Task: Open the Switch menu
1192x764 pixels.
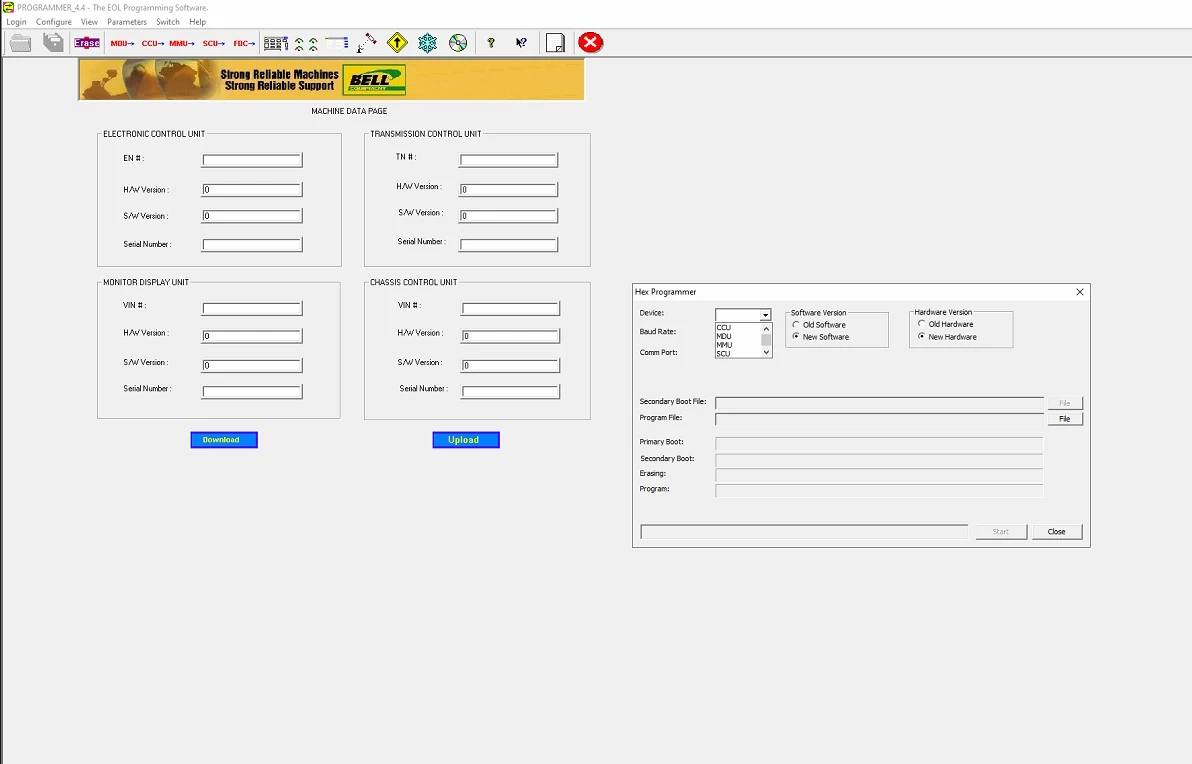Action: click(x=168, y=22)
